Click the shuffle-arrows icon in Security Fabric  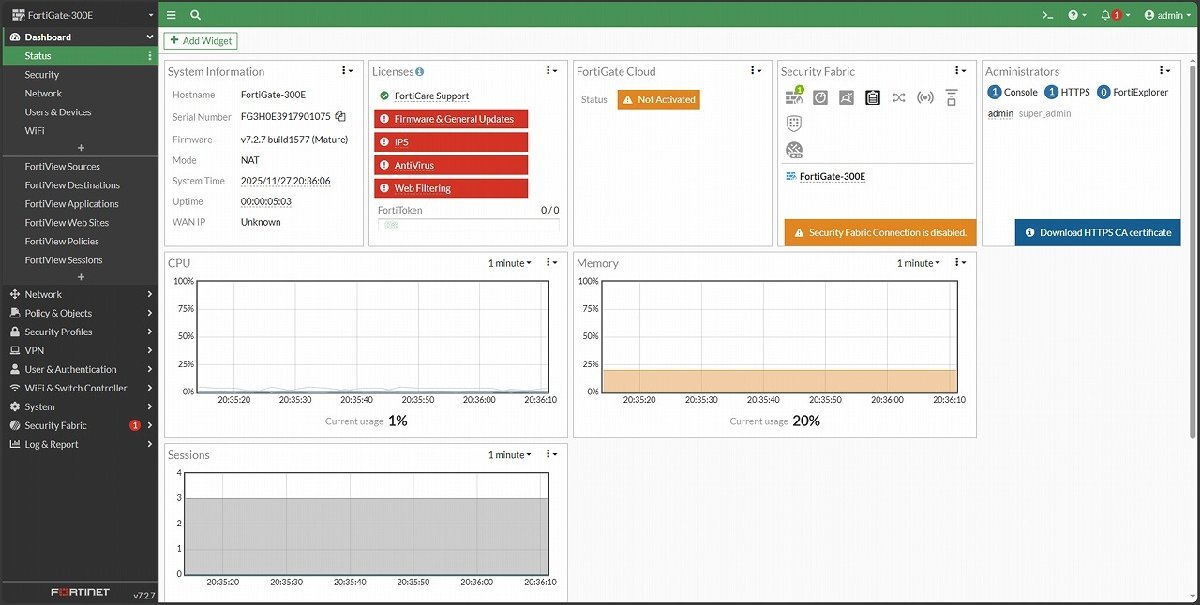tap(898, 97)
